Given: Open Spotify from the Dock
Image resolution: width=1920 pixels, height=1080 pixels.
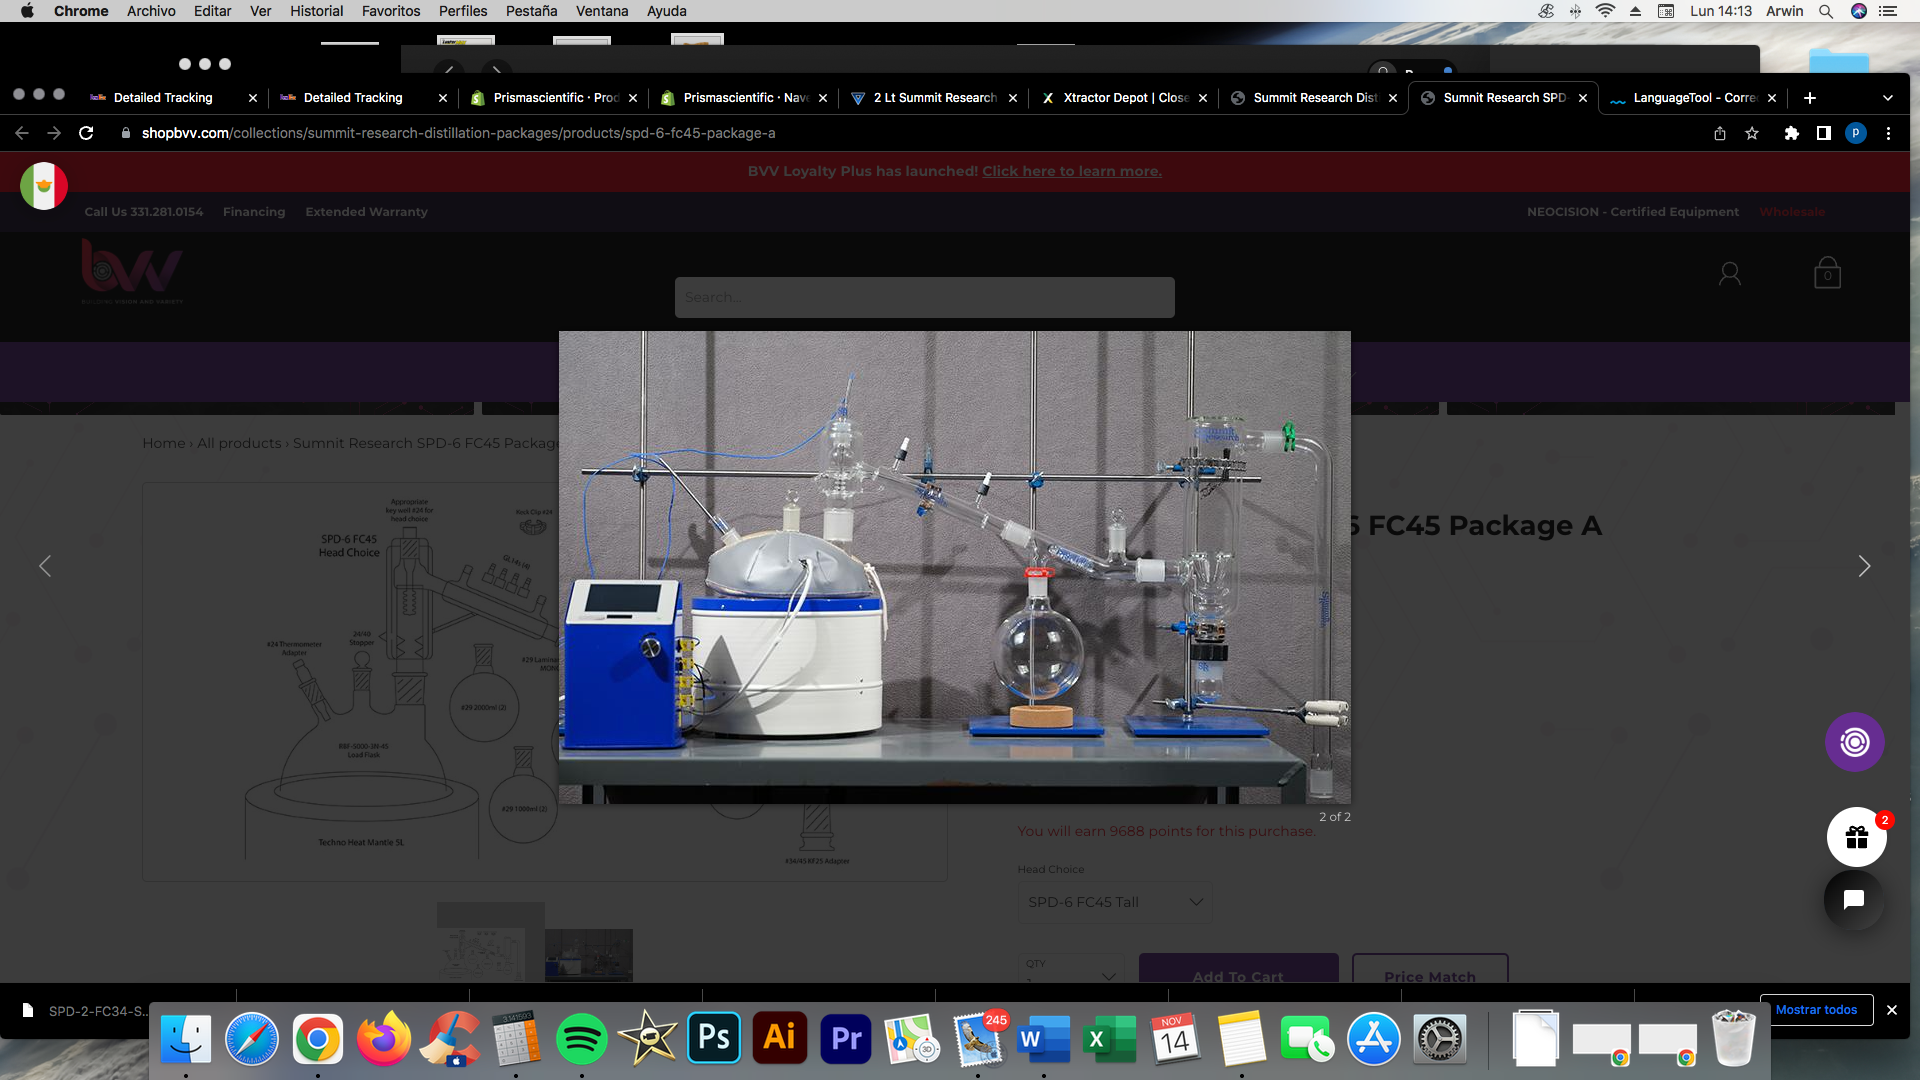Looking at the screenshot, I should [x=581, y=1040].
